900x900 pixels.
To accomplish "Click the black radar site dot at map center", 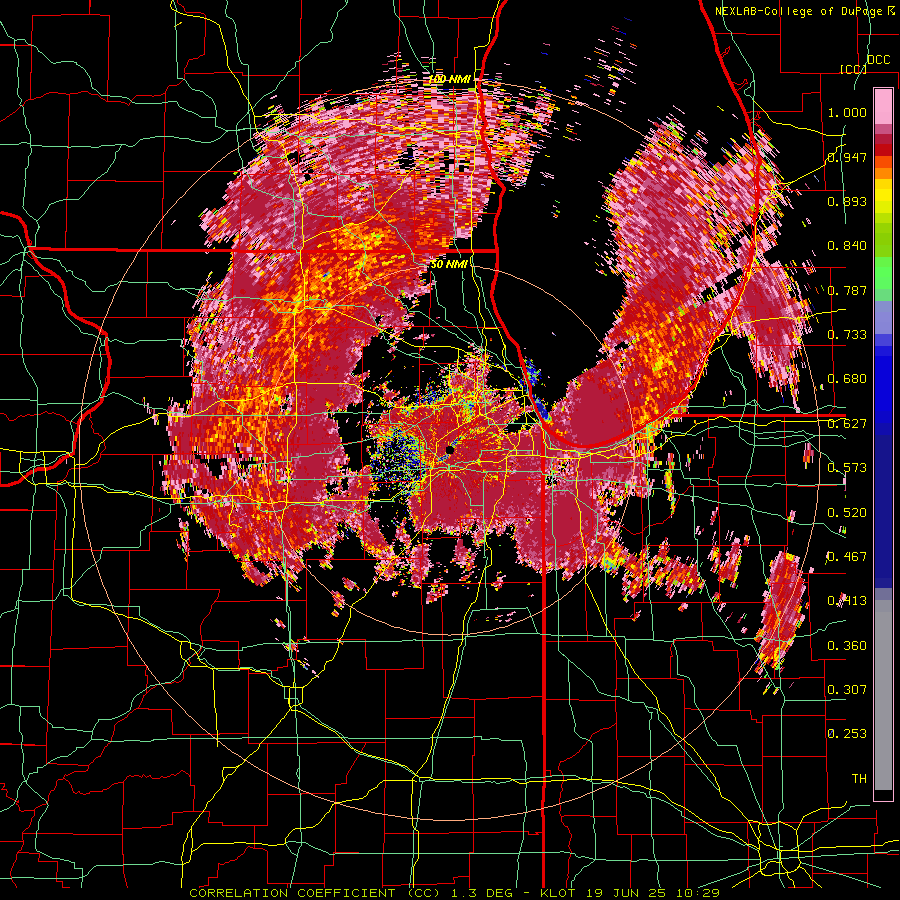I will tap(449, 451).
